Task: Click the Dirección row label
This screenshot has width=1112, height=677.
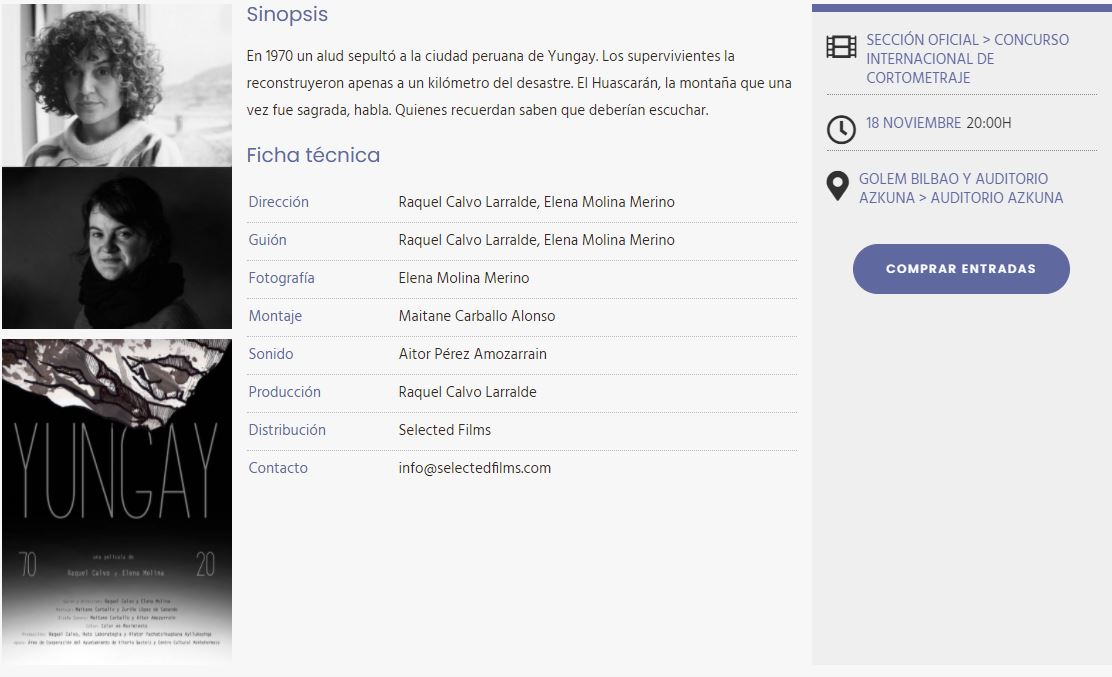Action: [x=278, y=202]
